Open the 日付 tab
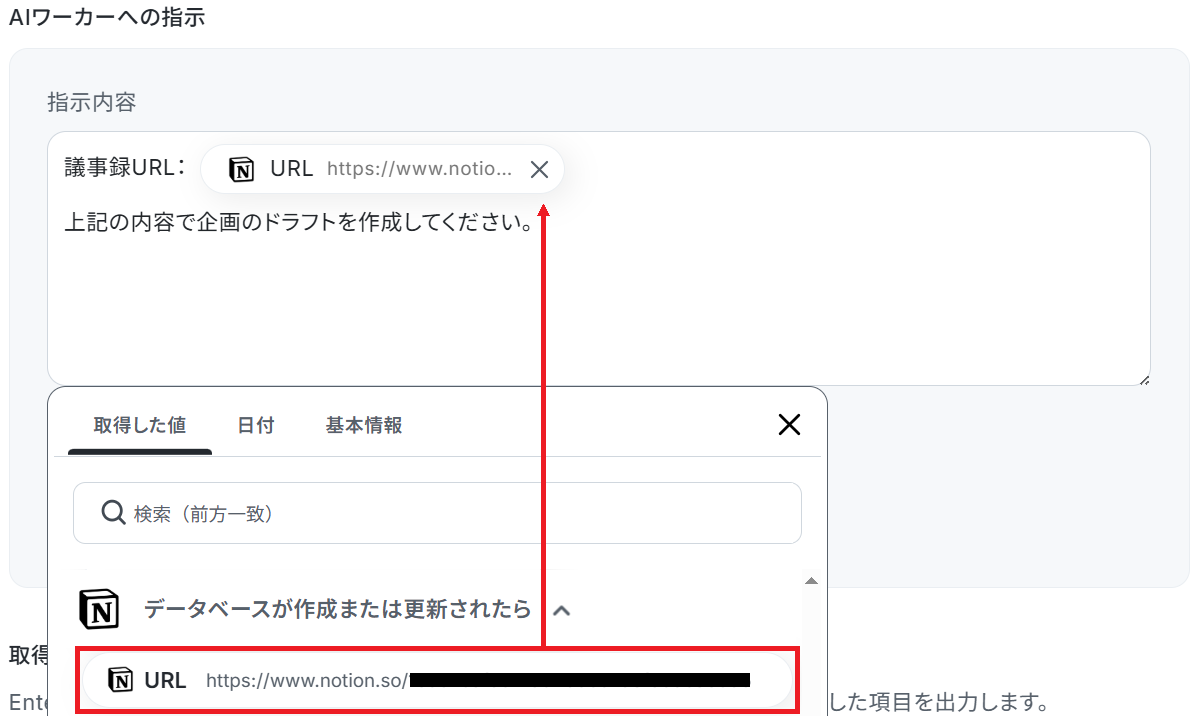The width and height of the screenshot is (1201, 716). click(x=256, y=425)
